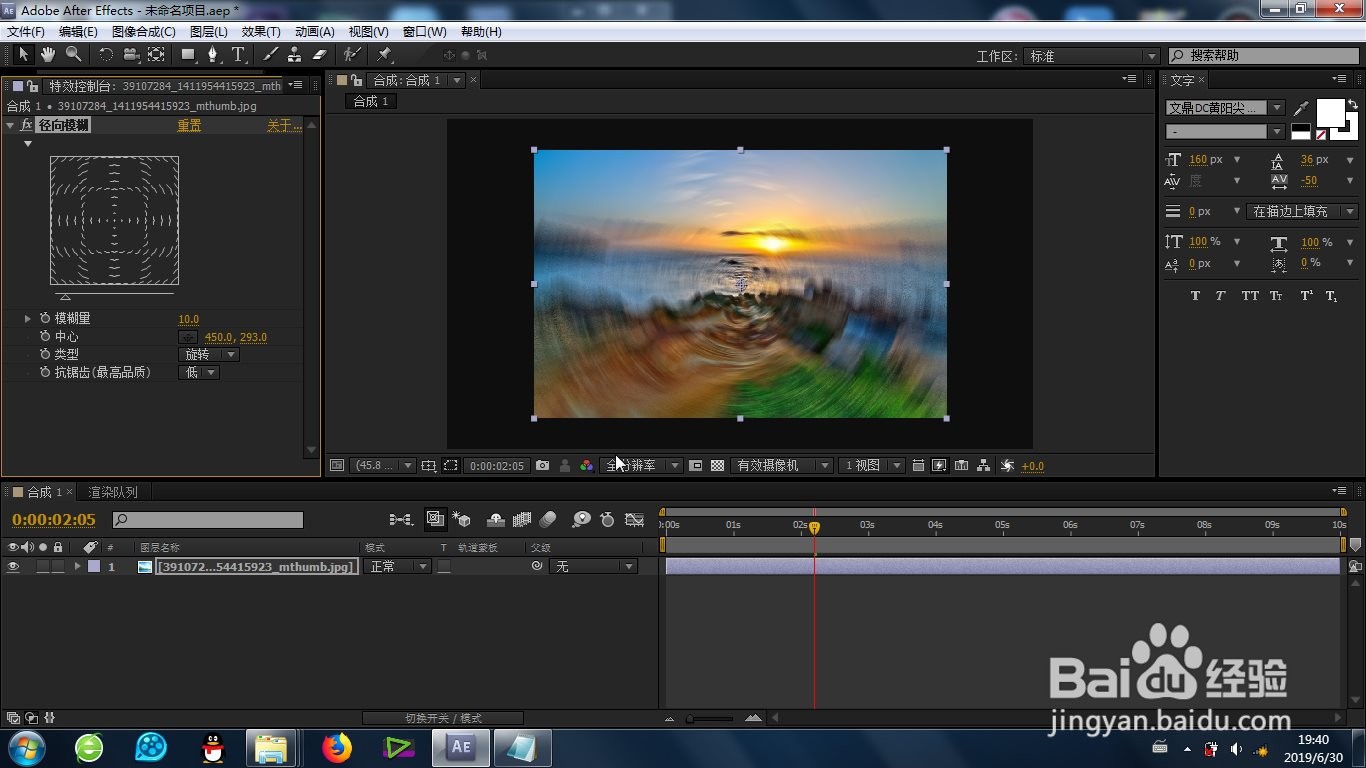Click the timeline layer search field
Viewport: 1366px width, 768px height.
click(x=207, y=520)
